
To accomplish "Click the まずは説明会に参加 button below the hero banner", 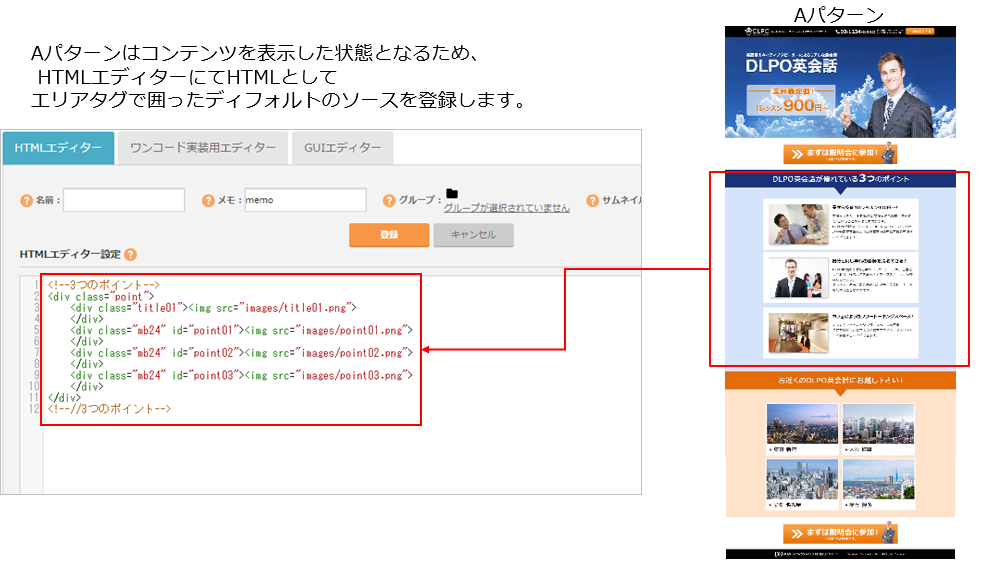I will (x=840, y=154).
